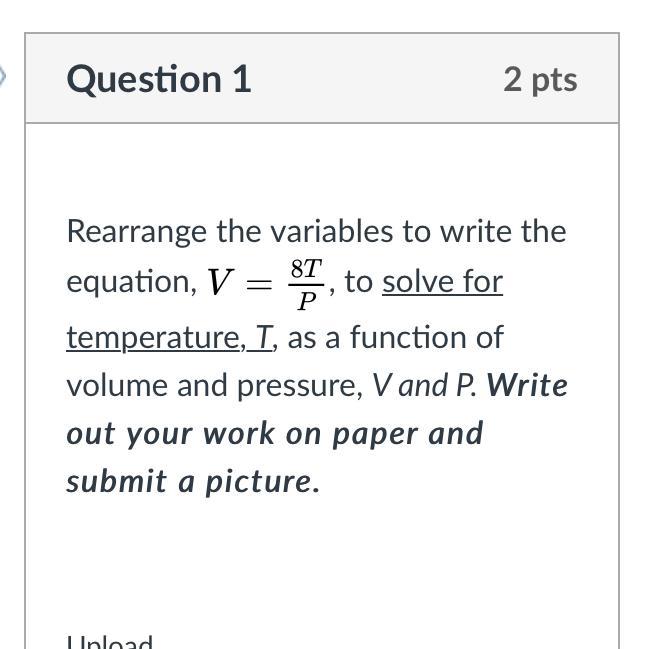Click the denominator P in the fraction
The width and height of the screenshot is (650, 649).
point(306,299)
